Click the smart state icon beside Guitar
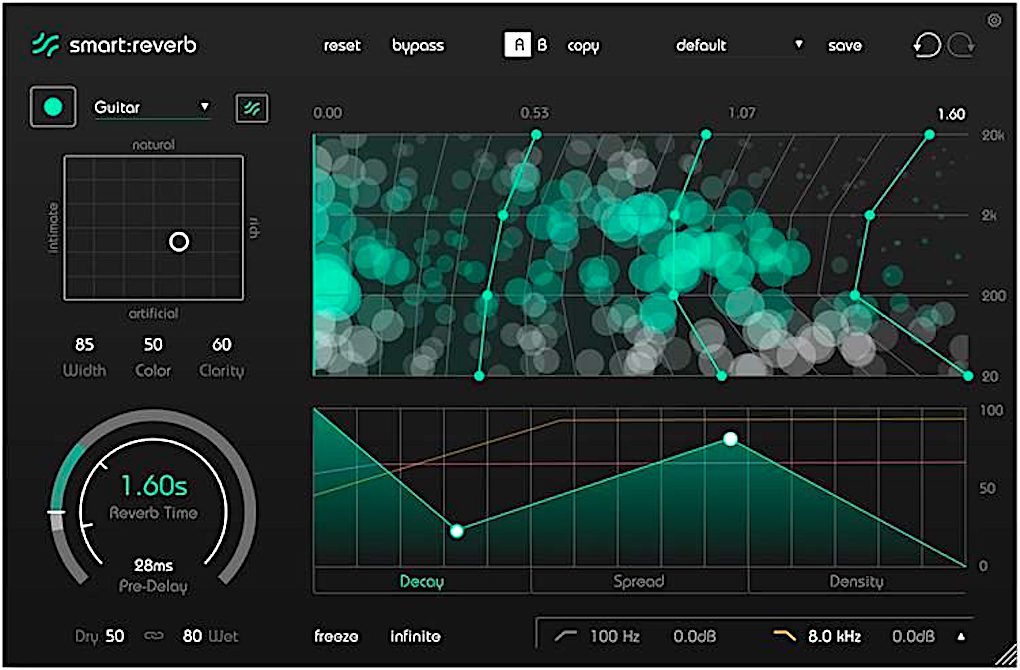 tap(250, 106)
